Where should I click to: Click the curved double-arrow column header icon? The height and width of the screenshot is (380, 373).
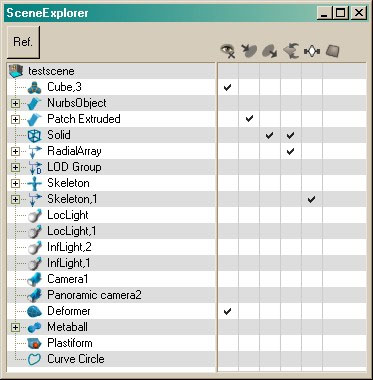[x=291, y=51]
